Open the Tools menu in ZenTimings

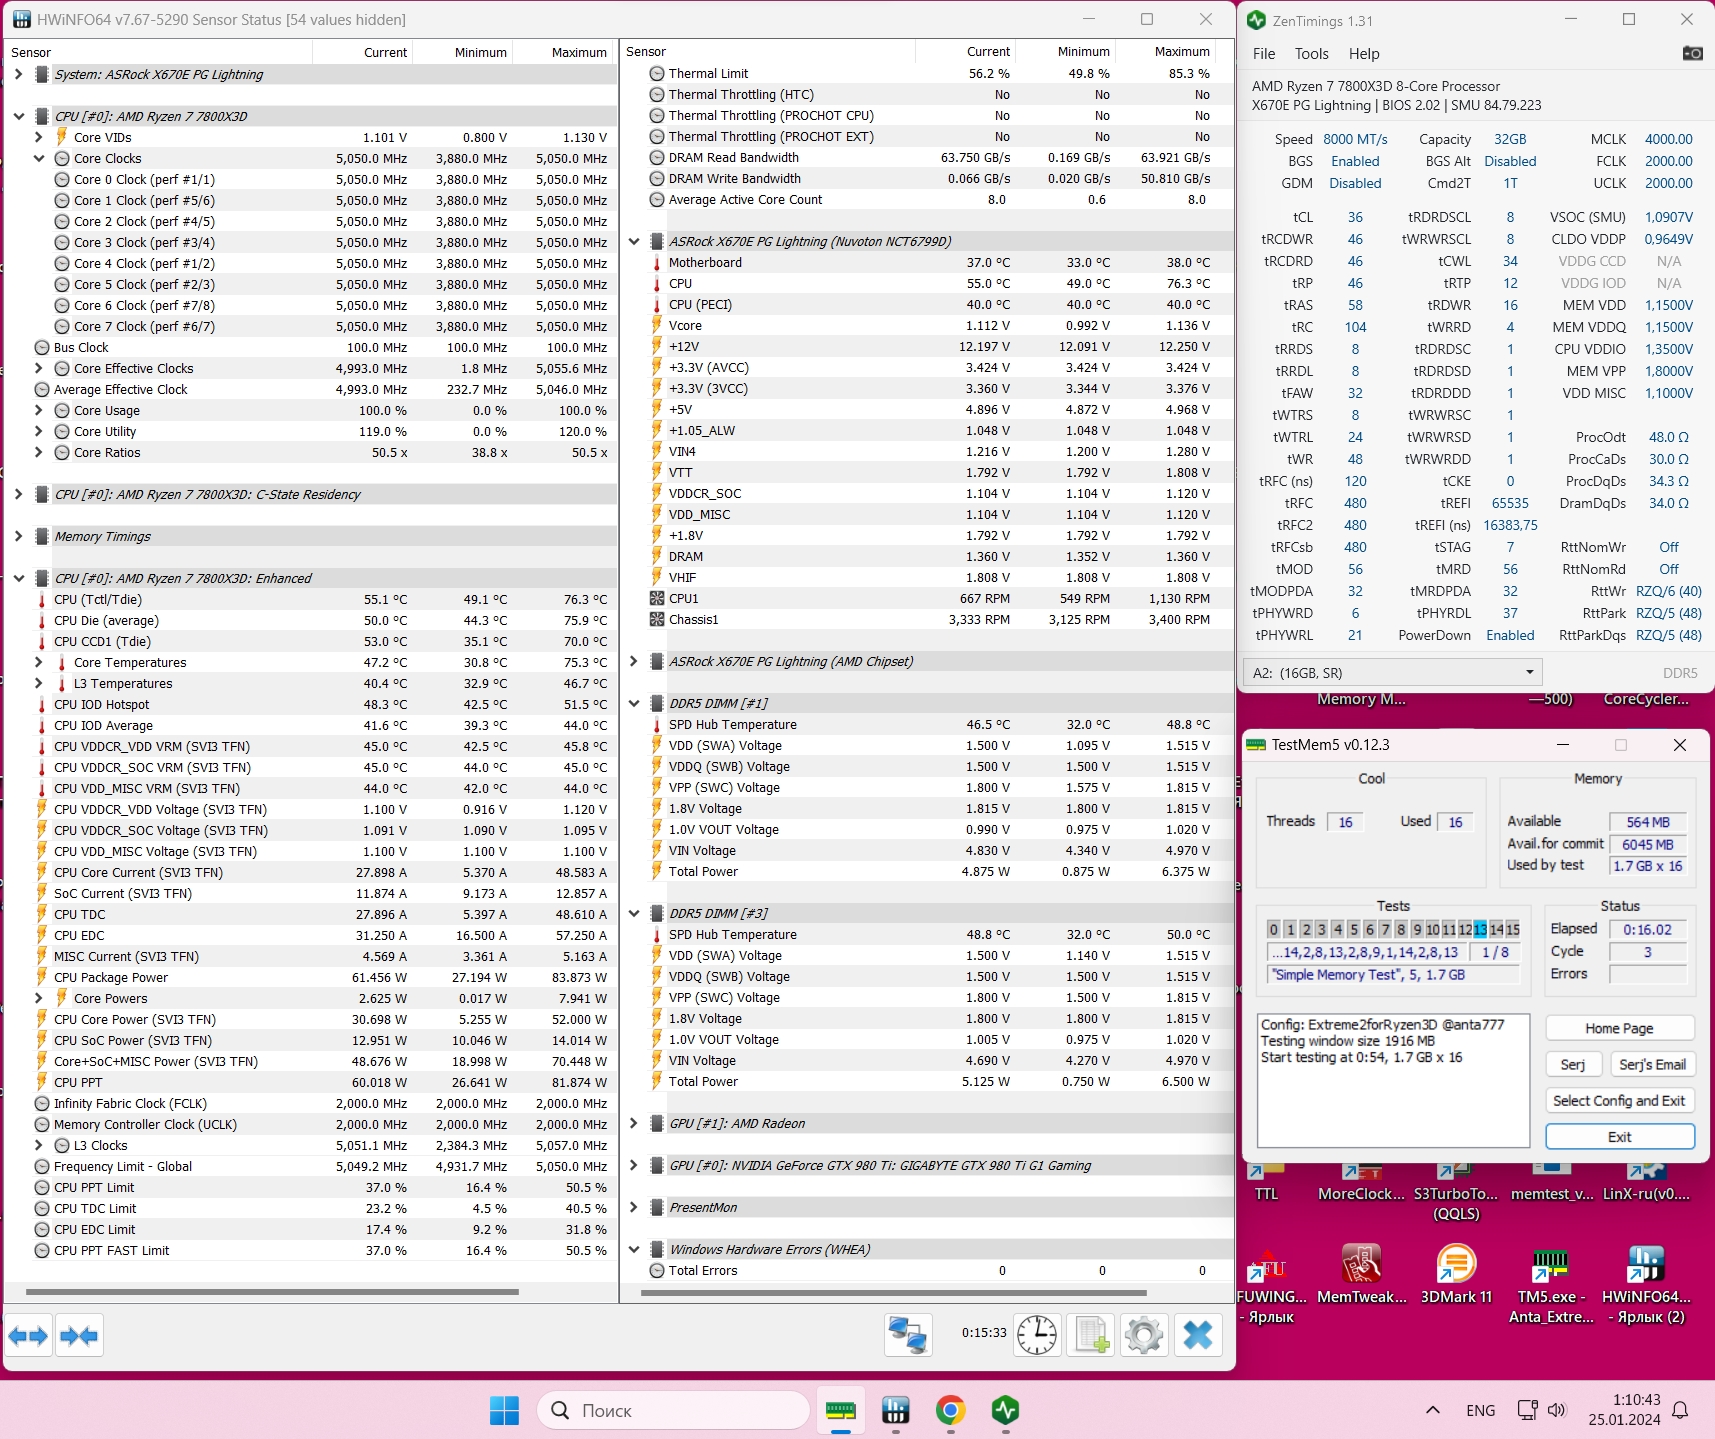click(x=1311, y=54)
